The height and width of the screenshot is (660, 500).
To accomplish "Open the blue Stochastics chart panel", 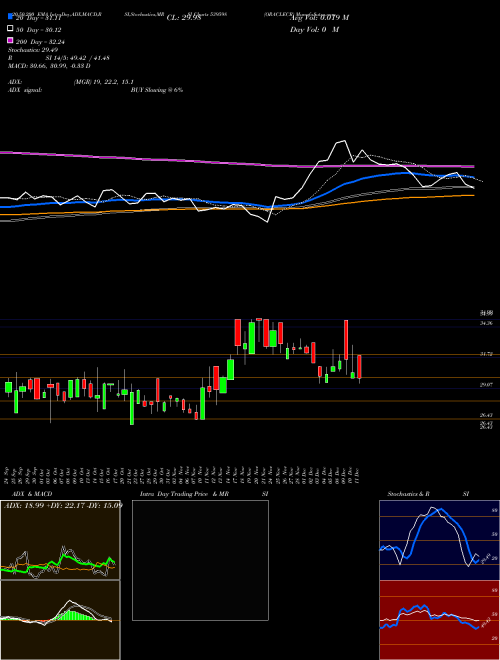I will pyautogui.click(x=440, y=540).
